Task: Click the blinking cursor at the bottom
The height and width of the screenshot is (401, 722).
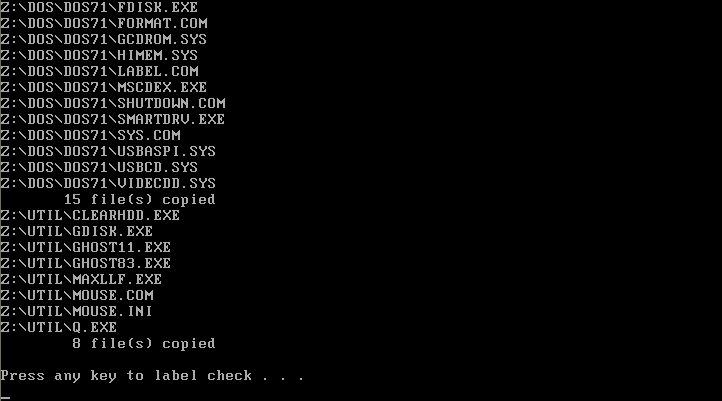Action: 5,397
